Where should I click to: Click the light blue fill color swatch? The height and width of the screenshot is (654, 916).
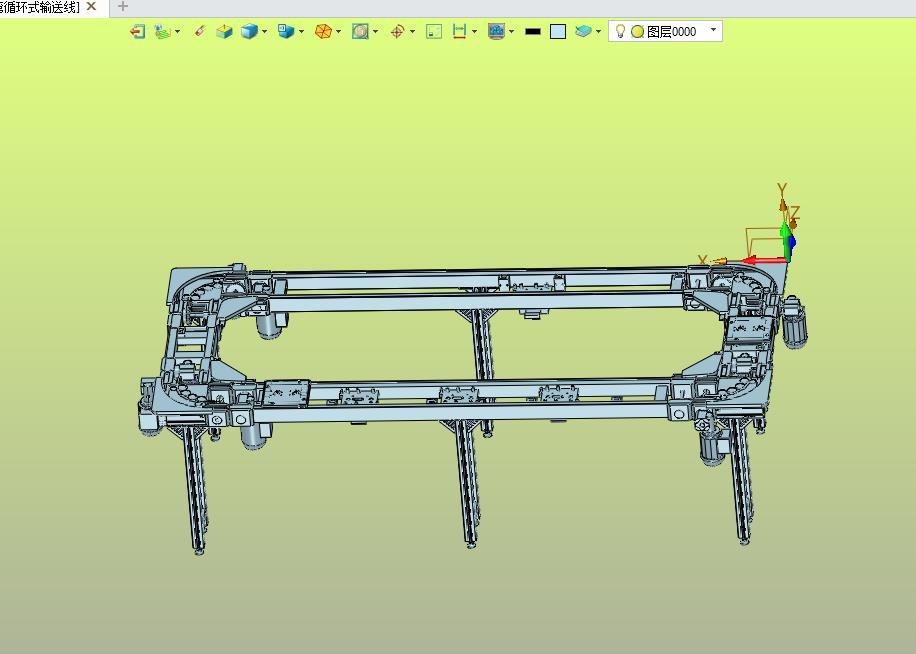558,32
